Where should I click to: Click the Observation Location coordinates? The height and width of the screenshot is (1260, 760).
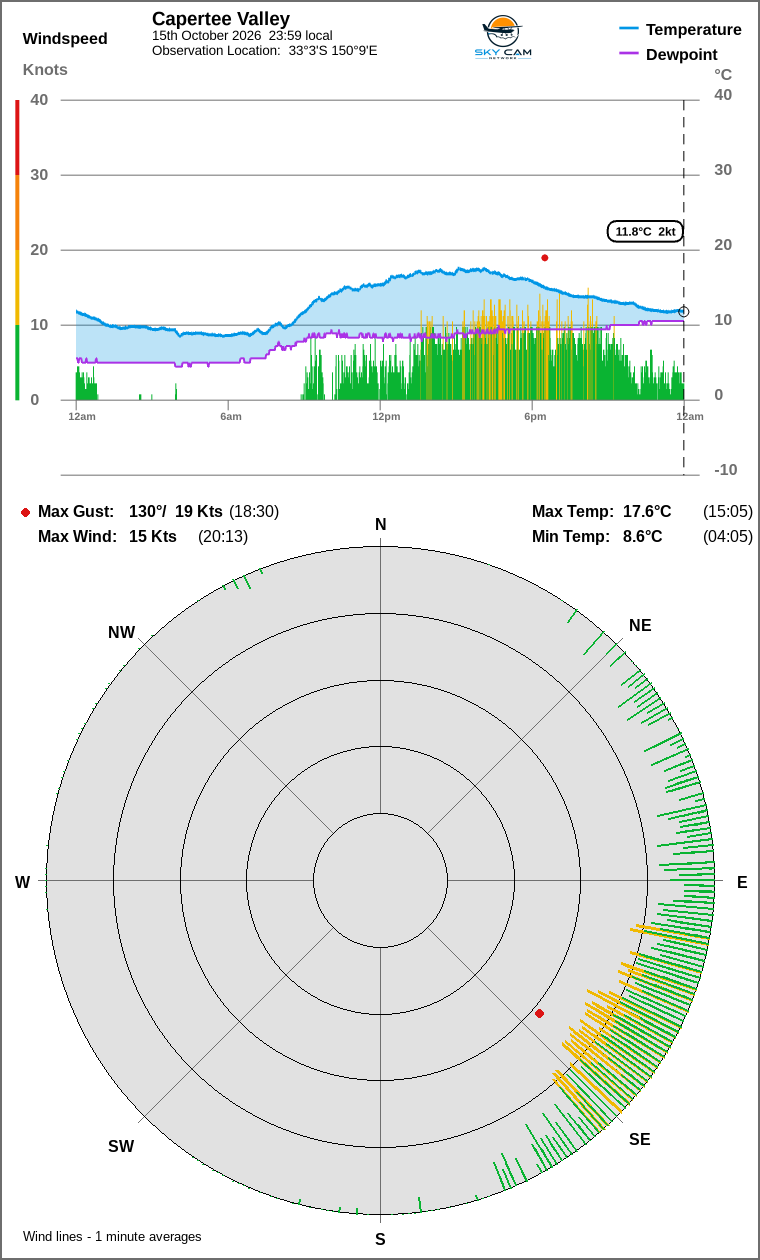(333, 51)
